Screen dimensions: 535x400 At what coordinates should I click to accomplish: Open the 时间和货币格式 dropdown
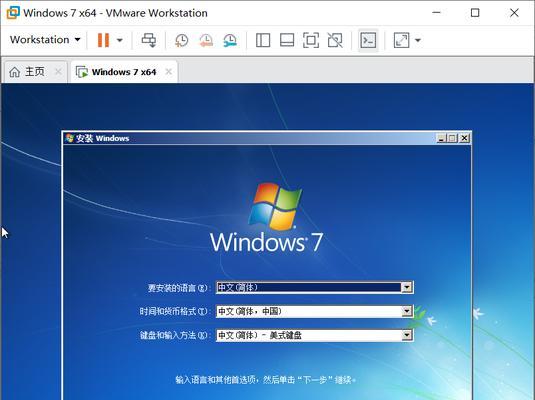point(407,311)
